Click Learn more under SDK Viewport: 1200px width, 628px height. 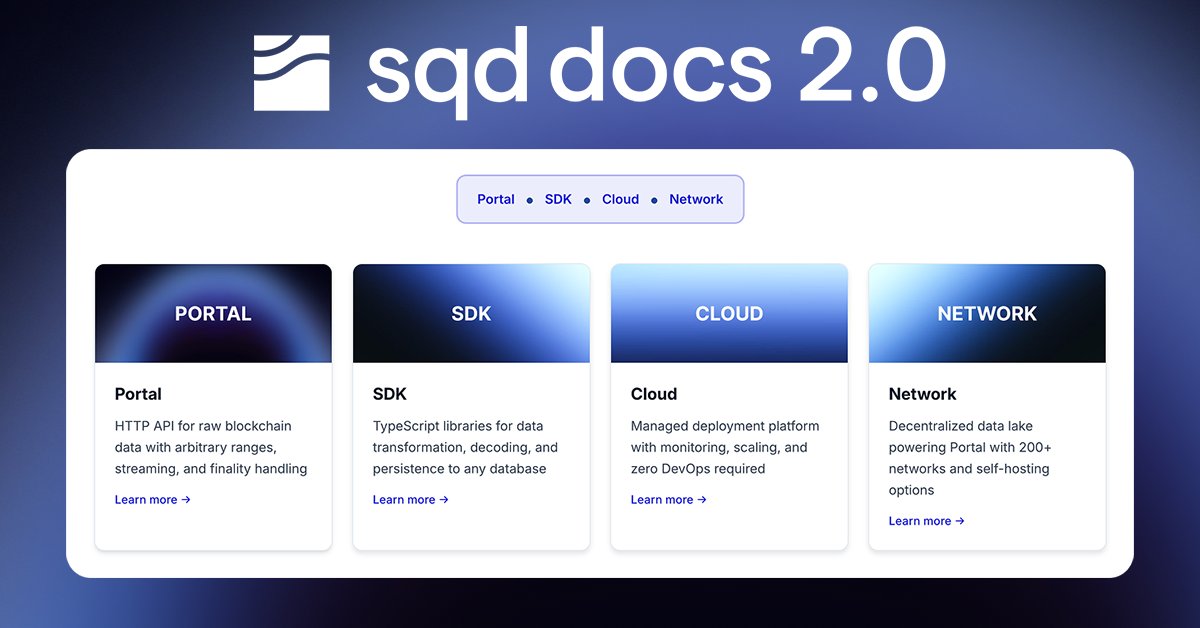coord(411,500)
